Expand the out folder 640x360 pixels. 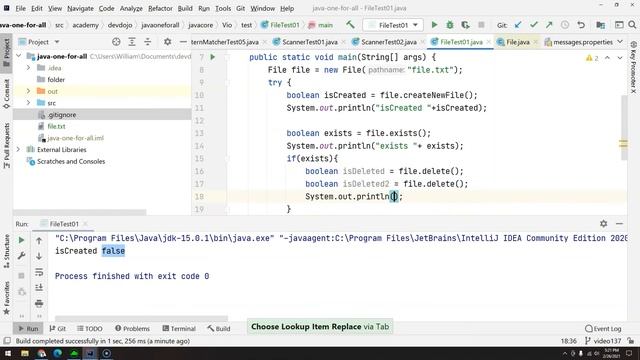tap(29, 91)
